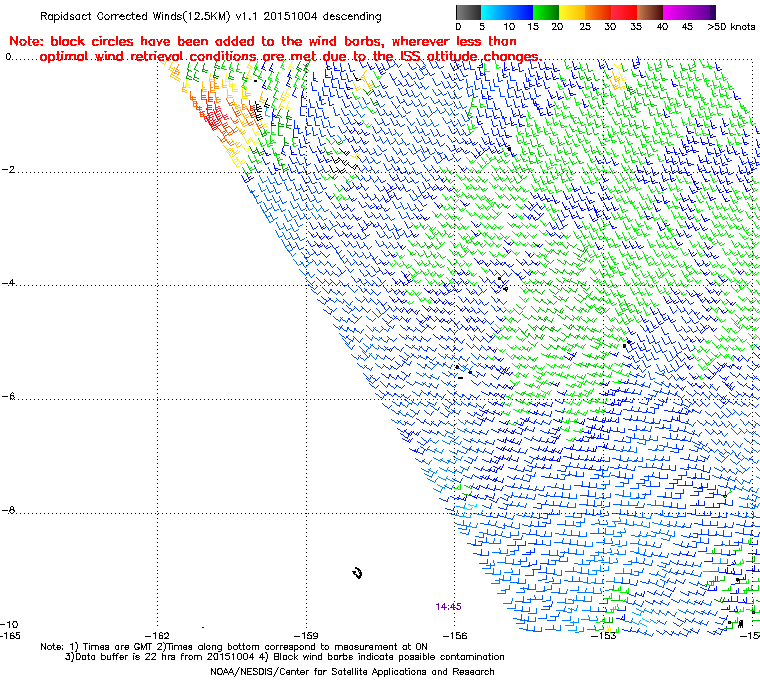Screen dimensions: 760x688
Task: Click the -10 latitude axis label
Action: click(x=9, y=624)
